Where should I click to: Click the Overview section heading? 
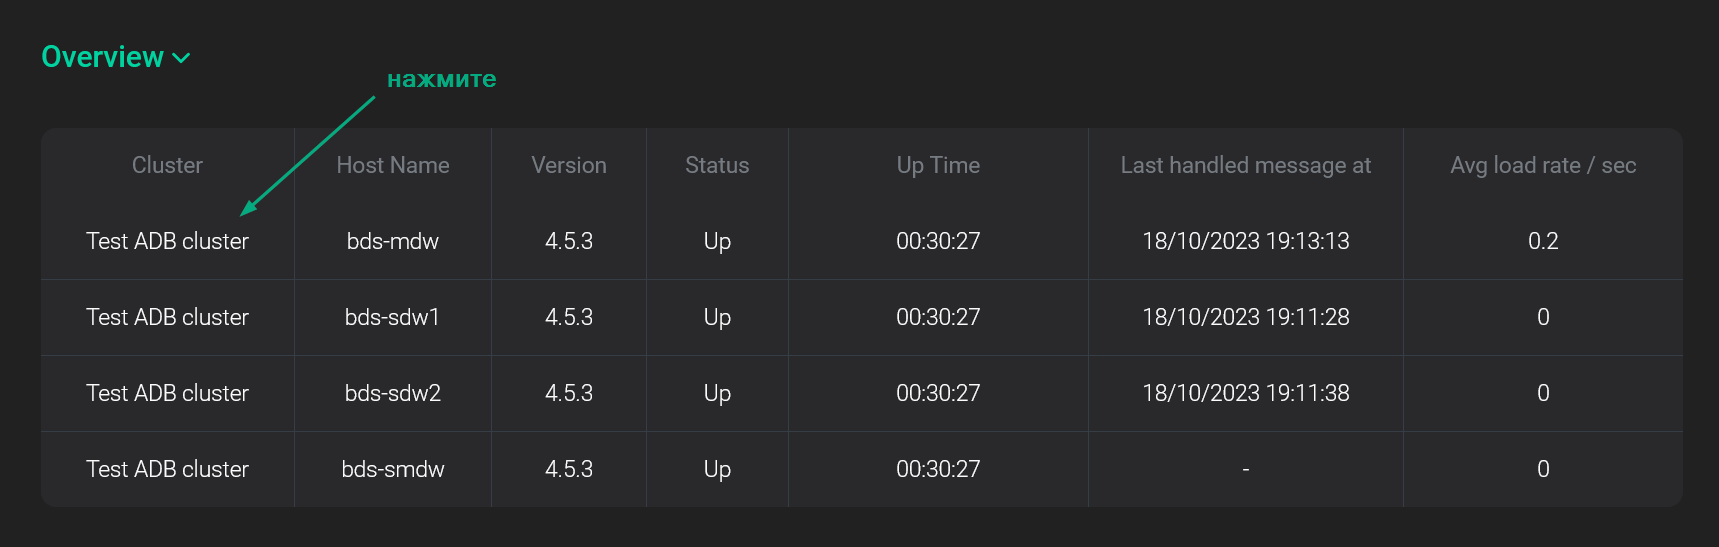(102, 57)
